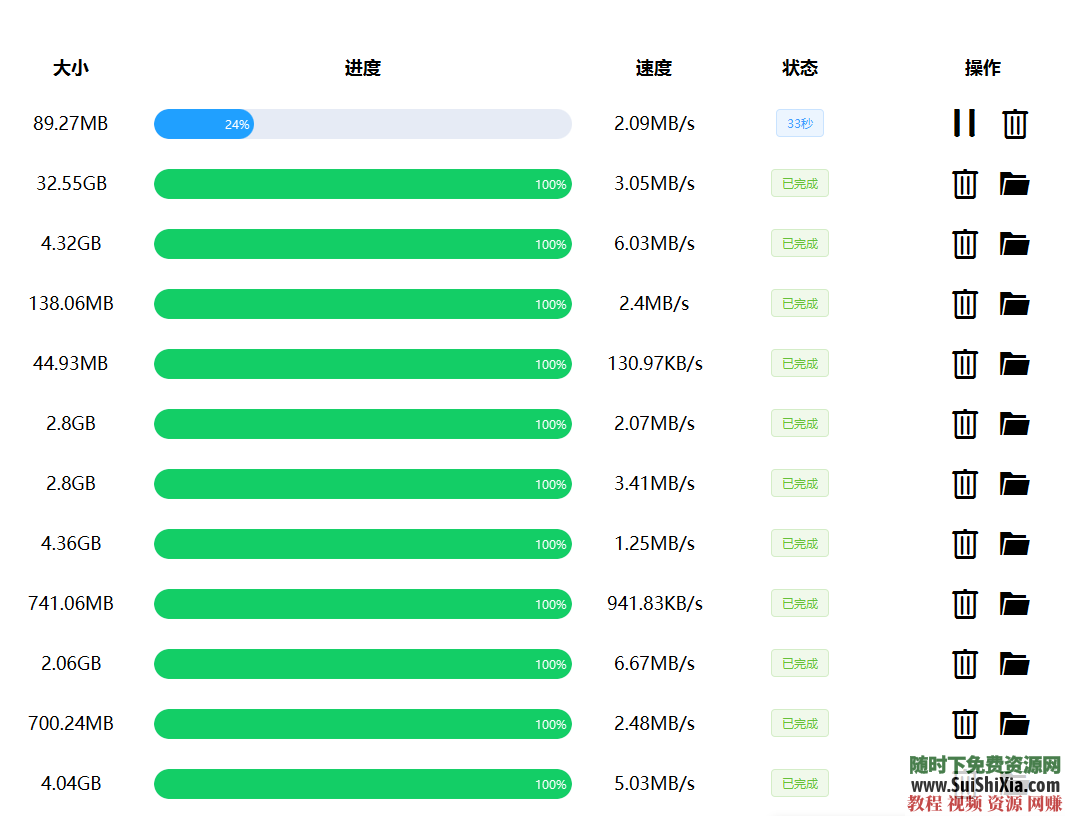Image resolution: width=1065 pixels, height=816 pixels.
Task: Pause the 89.27MB download
Action: coord(964,124)
